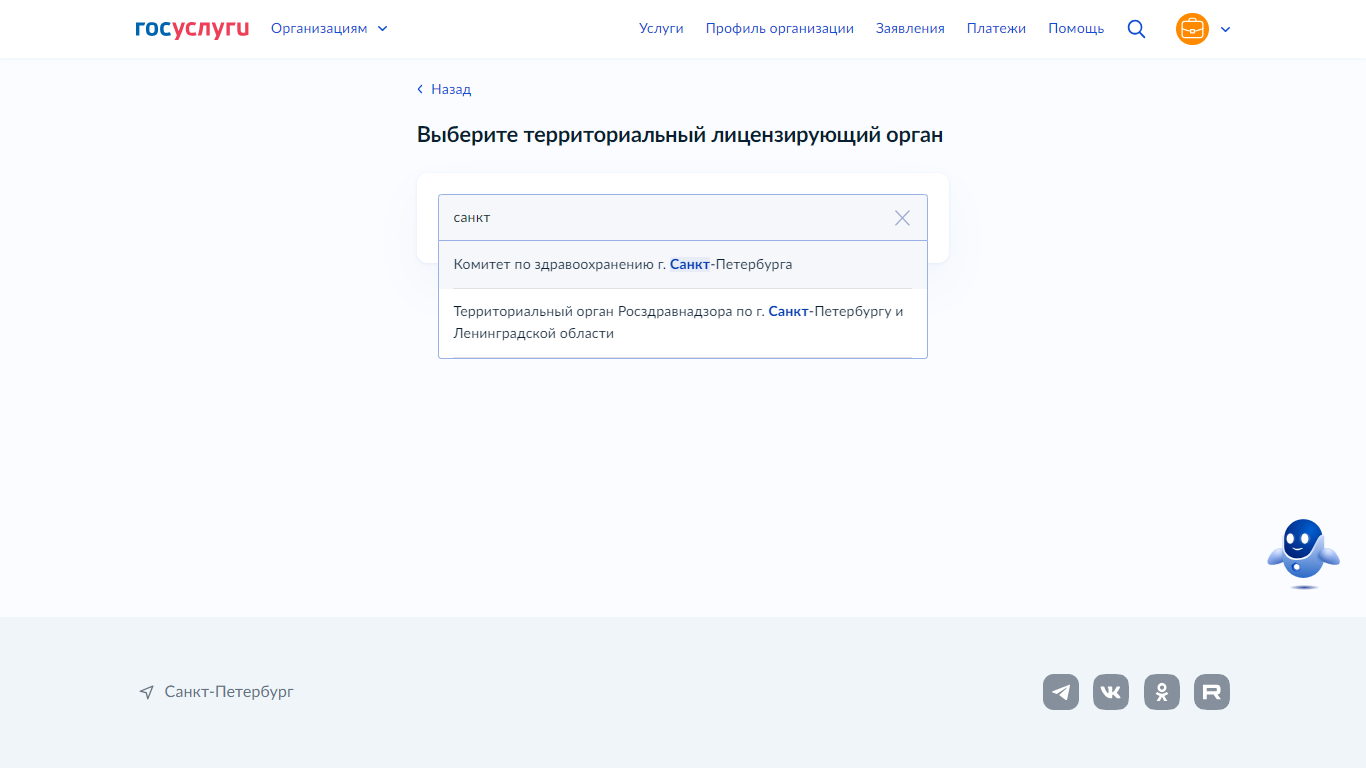Click the orange briefcase account icon
This screenshot has width=1366, height=768.
click(1191, 29)
